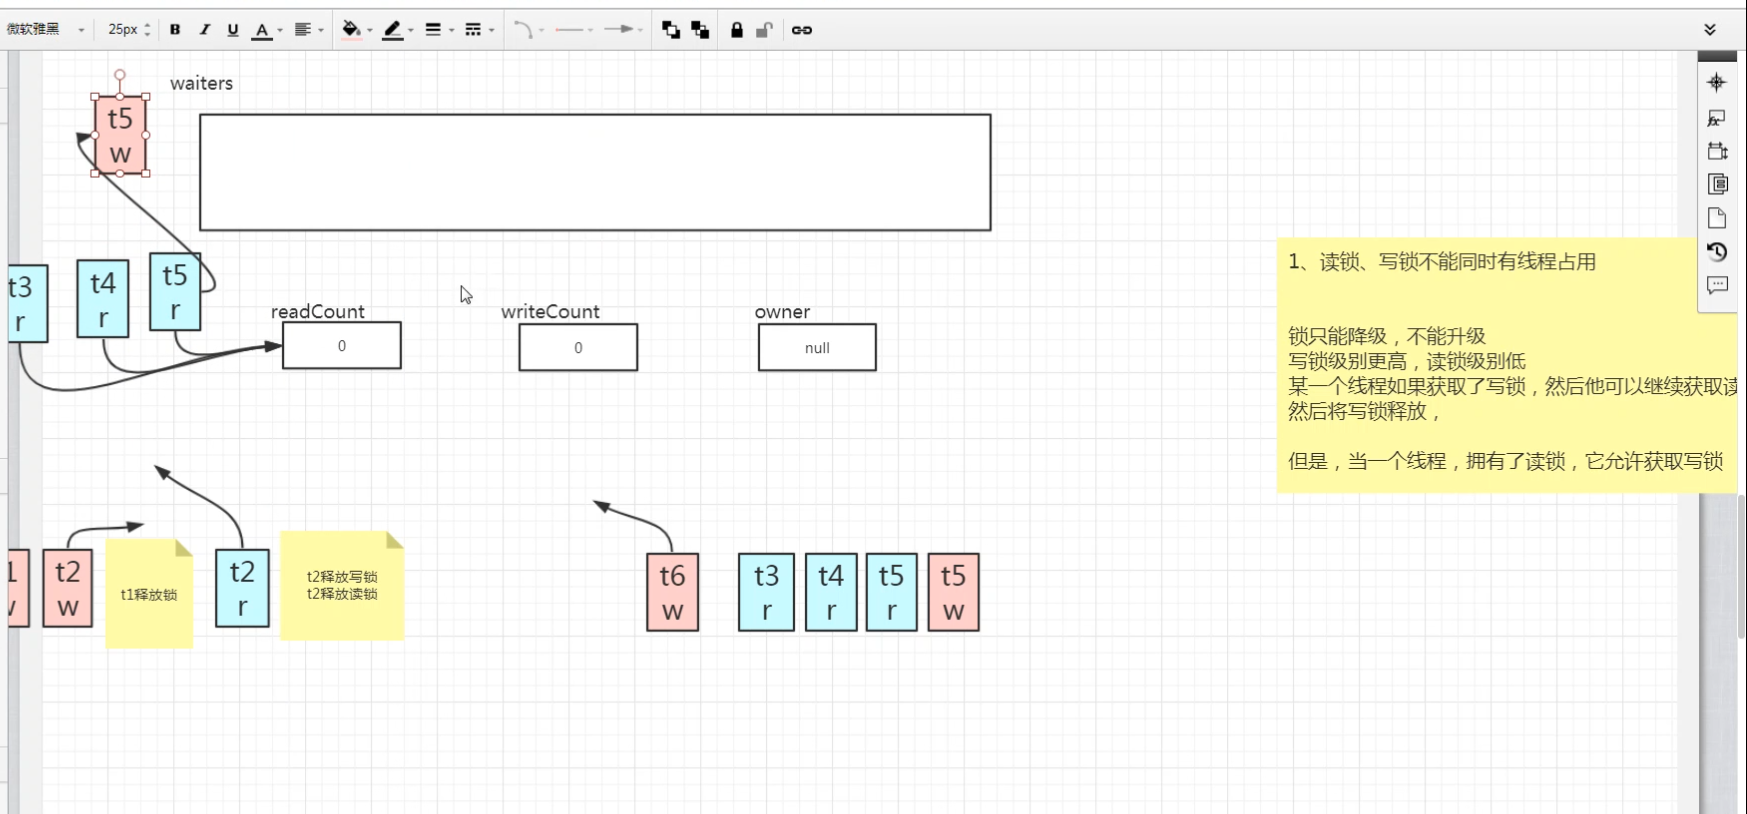1747x814 pixels.
Task: Click the writeCount label
Action: [550, 311]
